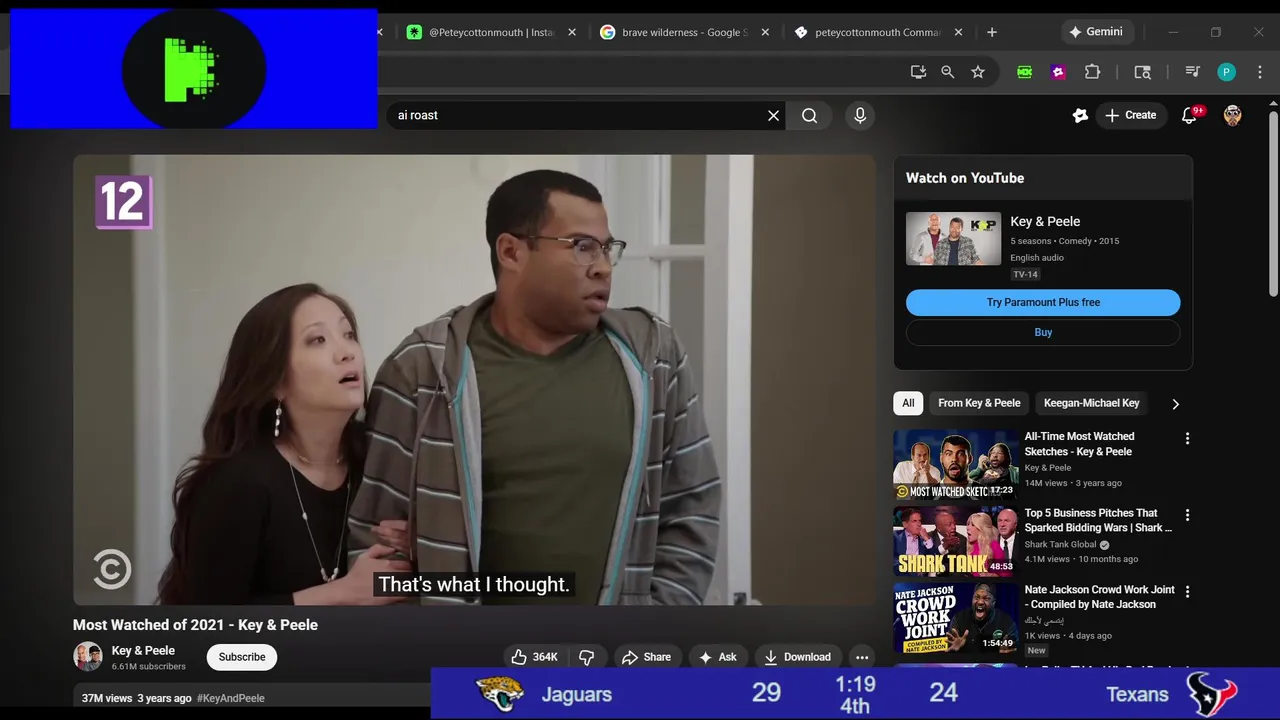Close the @Peteycottonmouth Instagram tab

click(x=572, y=32)
